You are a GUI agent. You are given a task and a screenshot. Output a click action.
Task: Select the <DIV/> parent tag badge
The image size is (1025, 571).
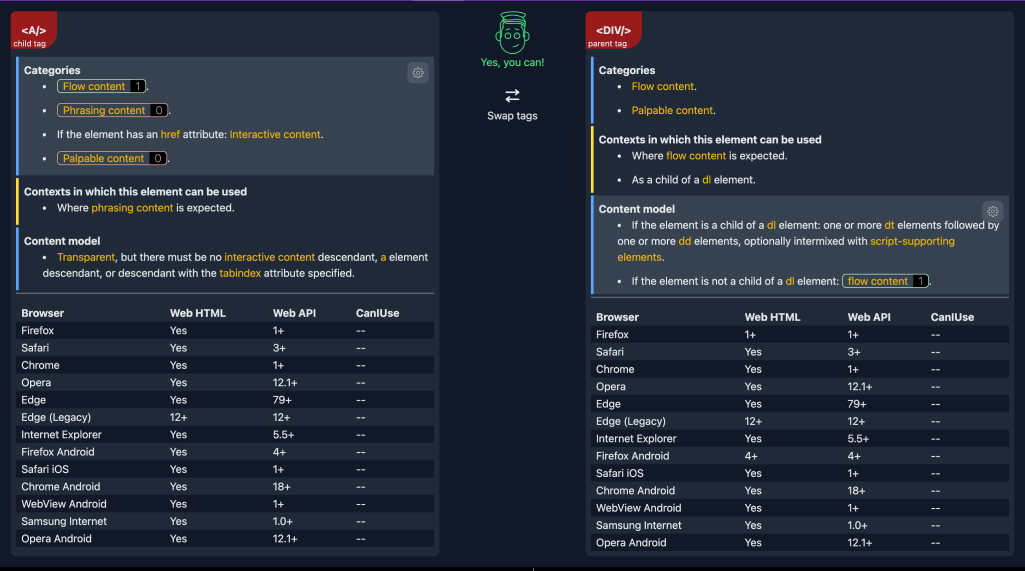612,31
